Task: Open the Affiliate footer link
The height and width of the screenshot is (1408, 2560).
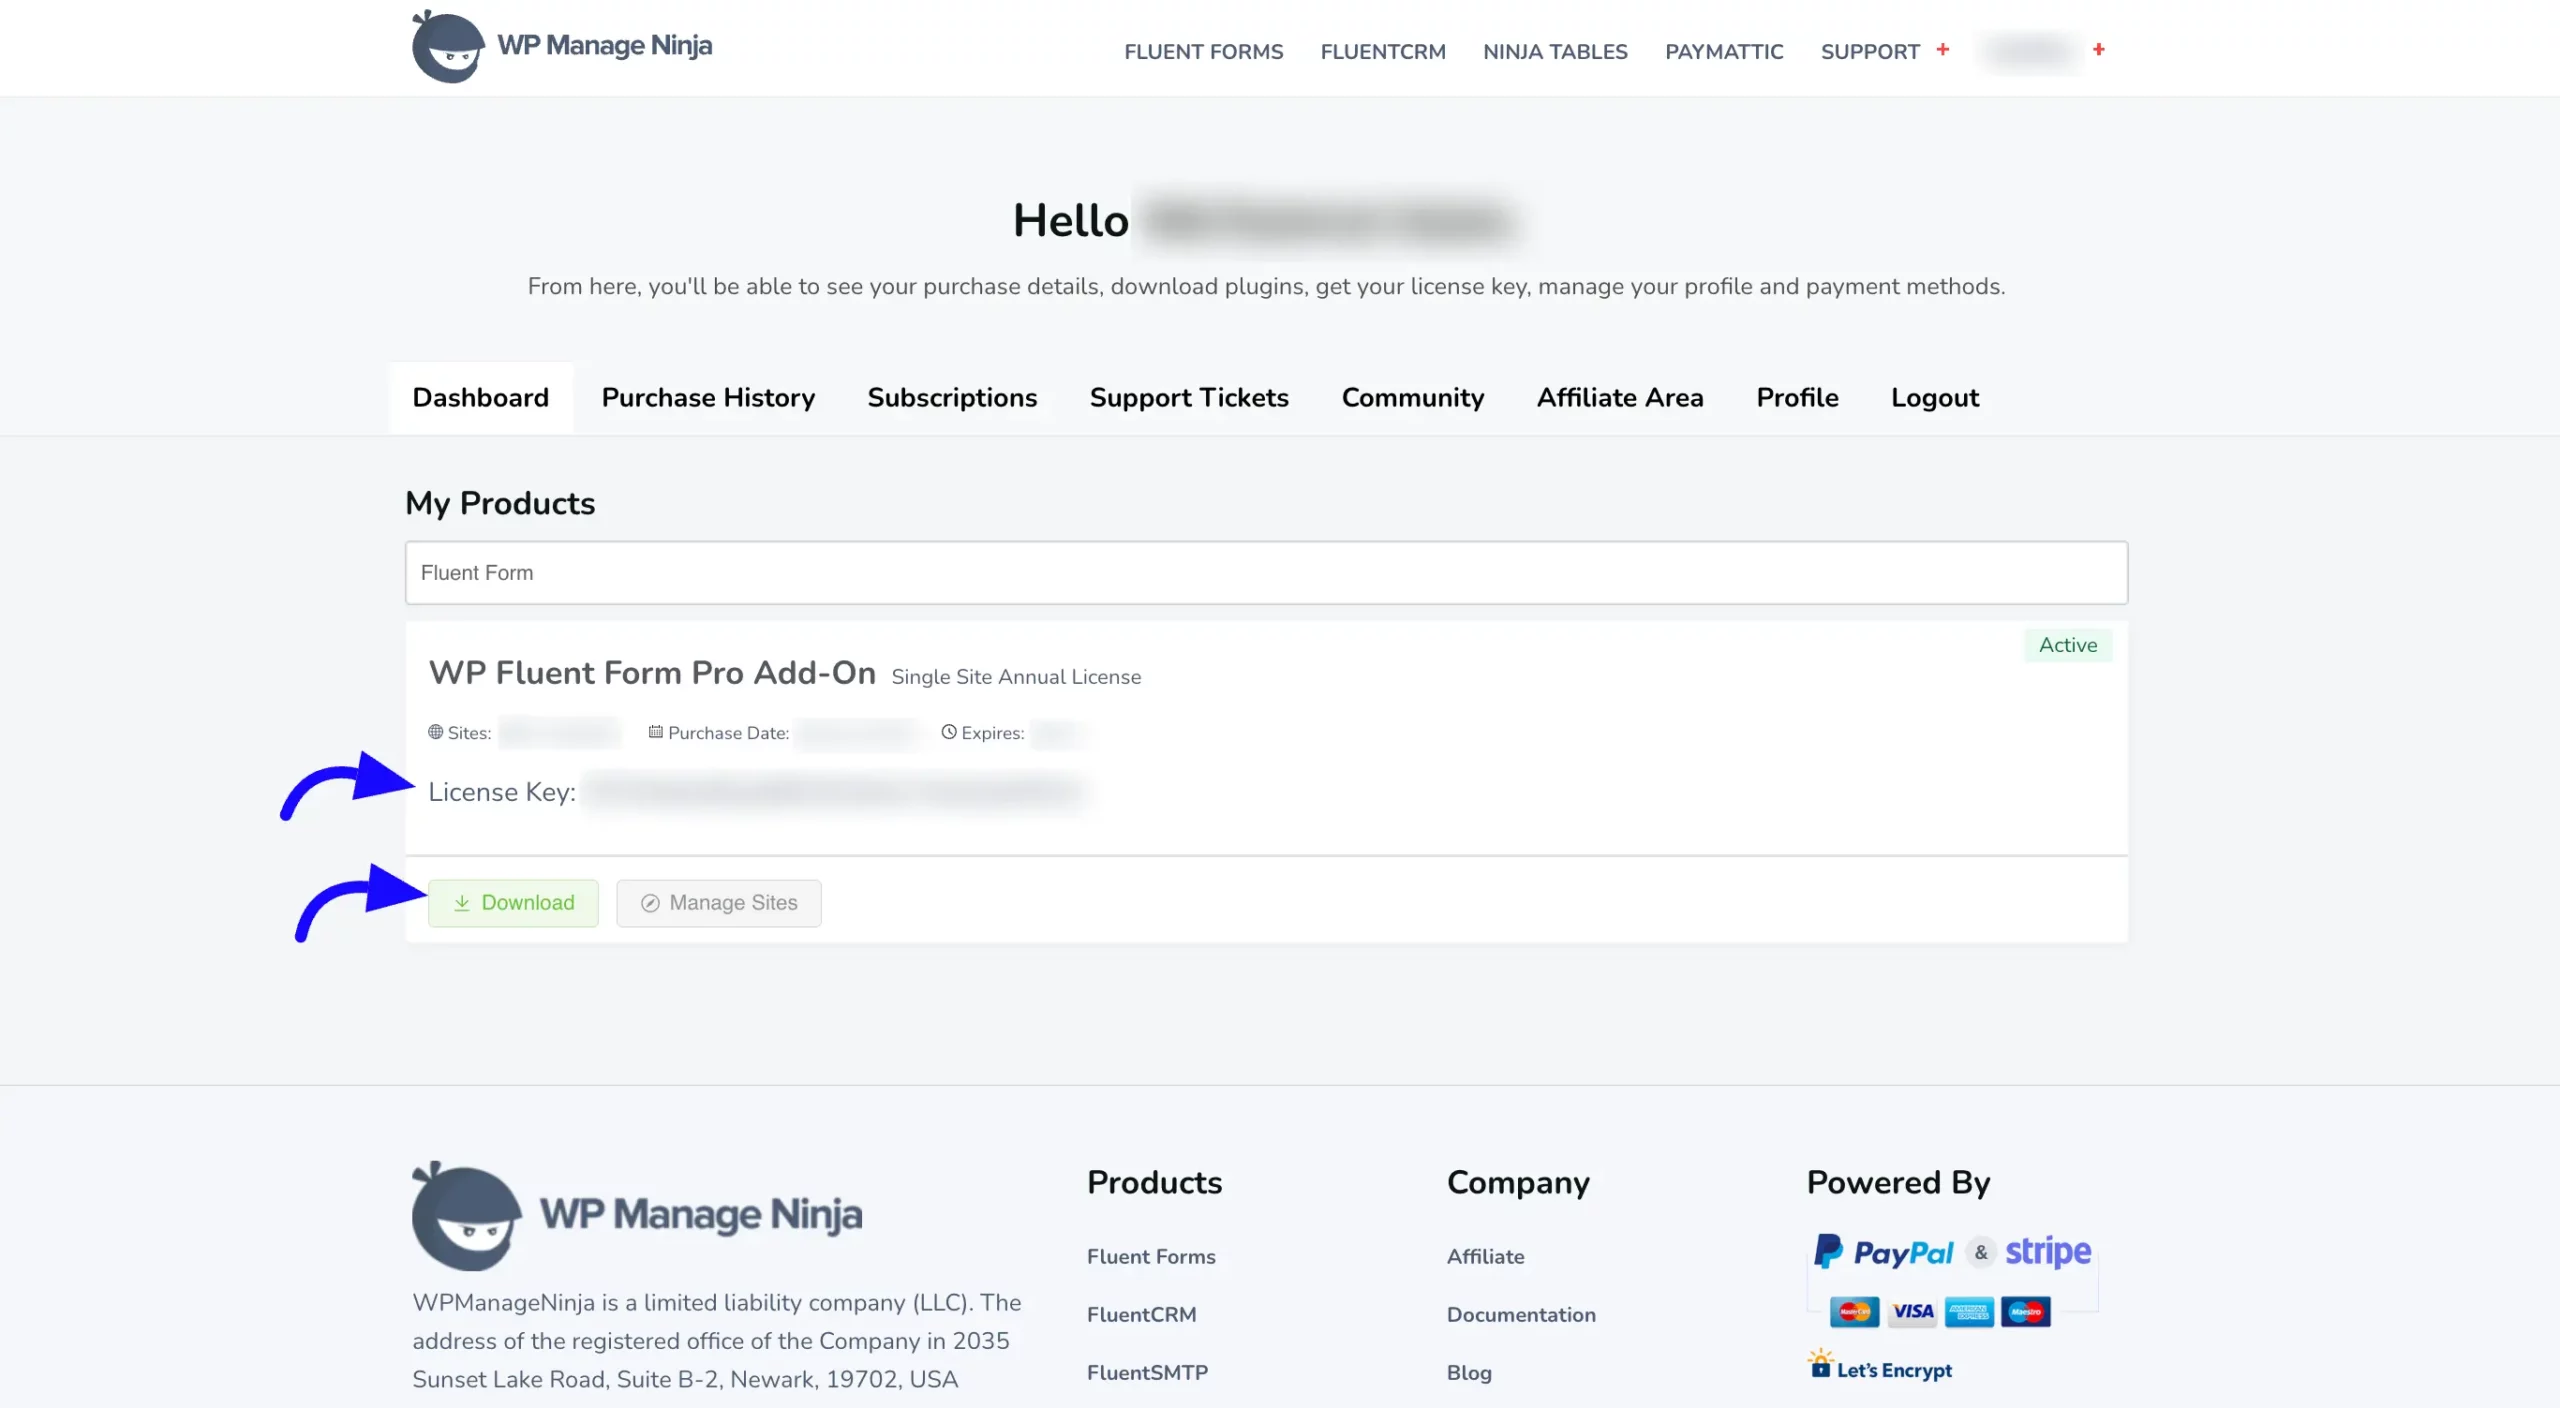Action: 1485,1257
